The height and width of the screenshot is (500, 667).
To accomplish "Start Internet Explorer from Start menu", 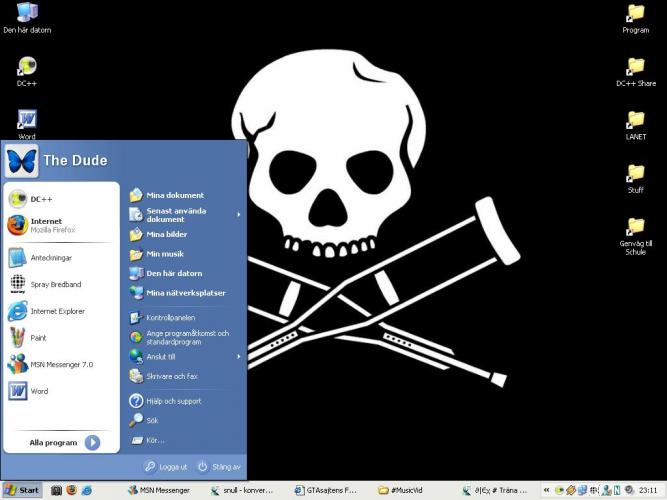I will tap(57, 311).
